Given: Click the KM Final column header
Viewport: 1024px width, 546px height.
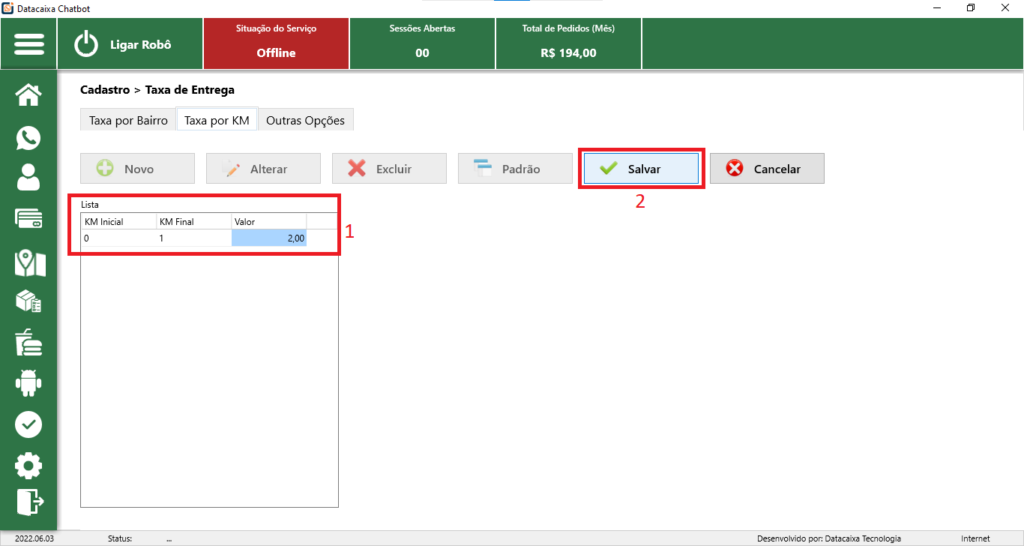Looking at the screenshot, I should (192, 221).
